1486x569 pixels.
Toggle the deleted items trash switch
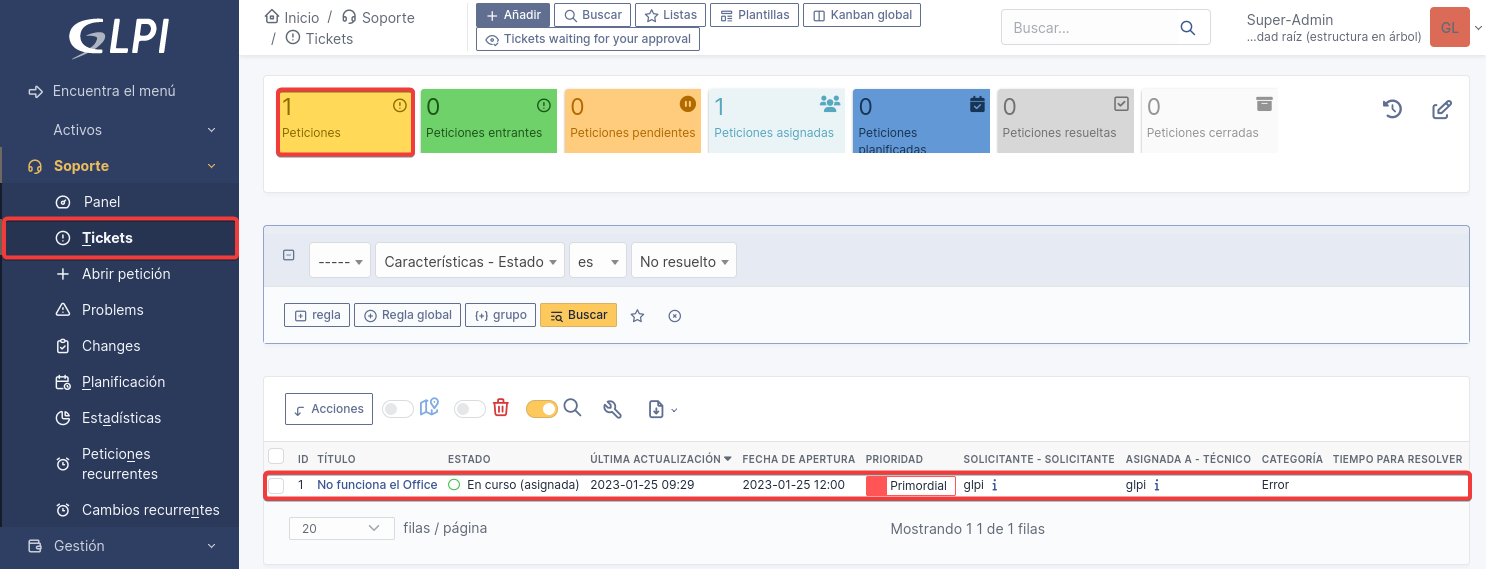(469, 408)
